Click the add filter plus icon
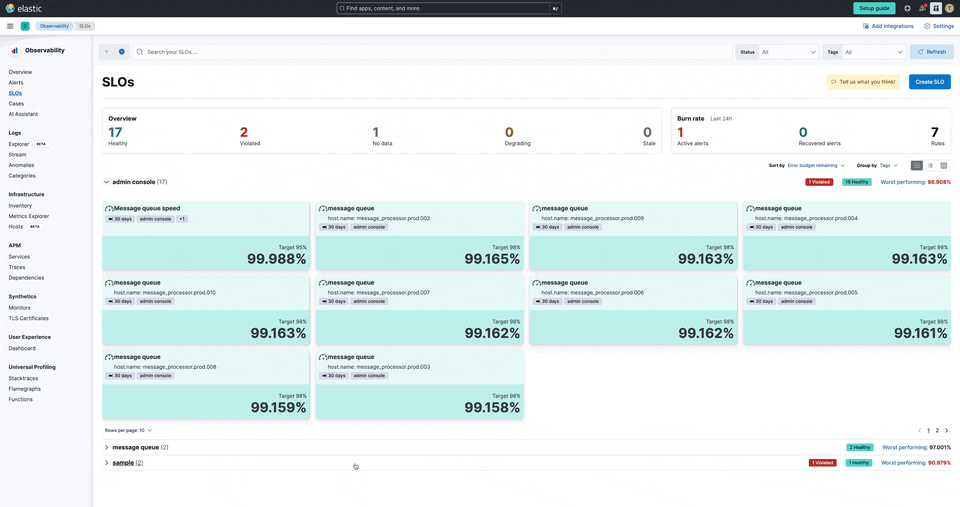 (122, 51)
